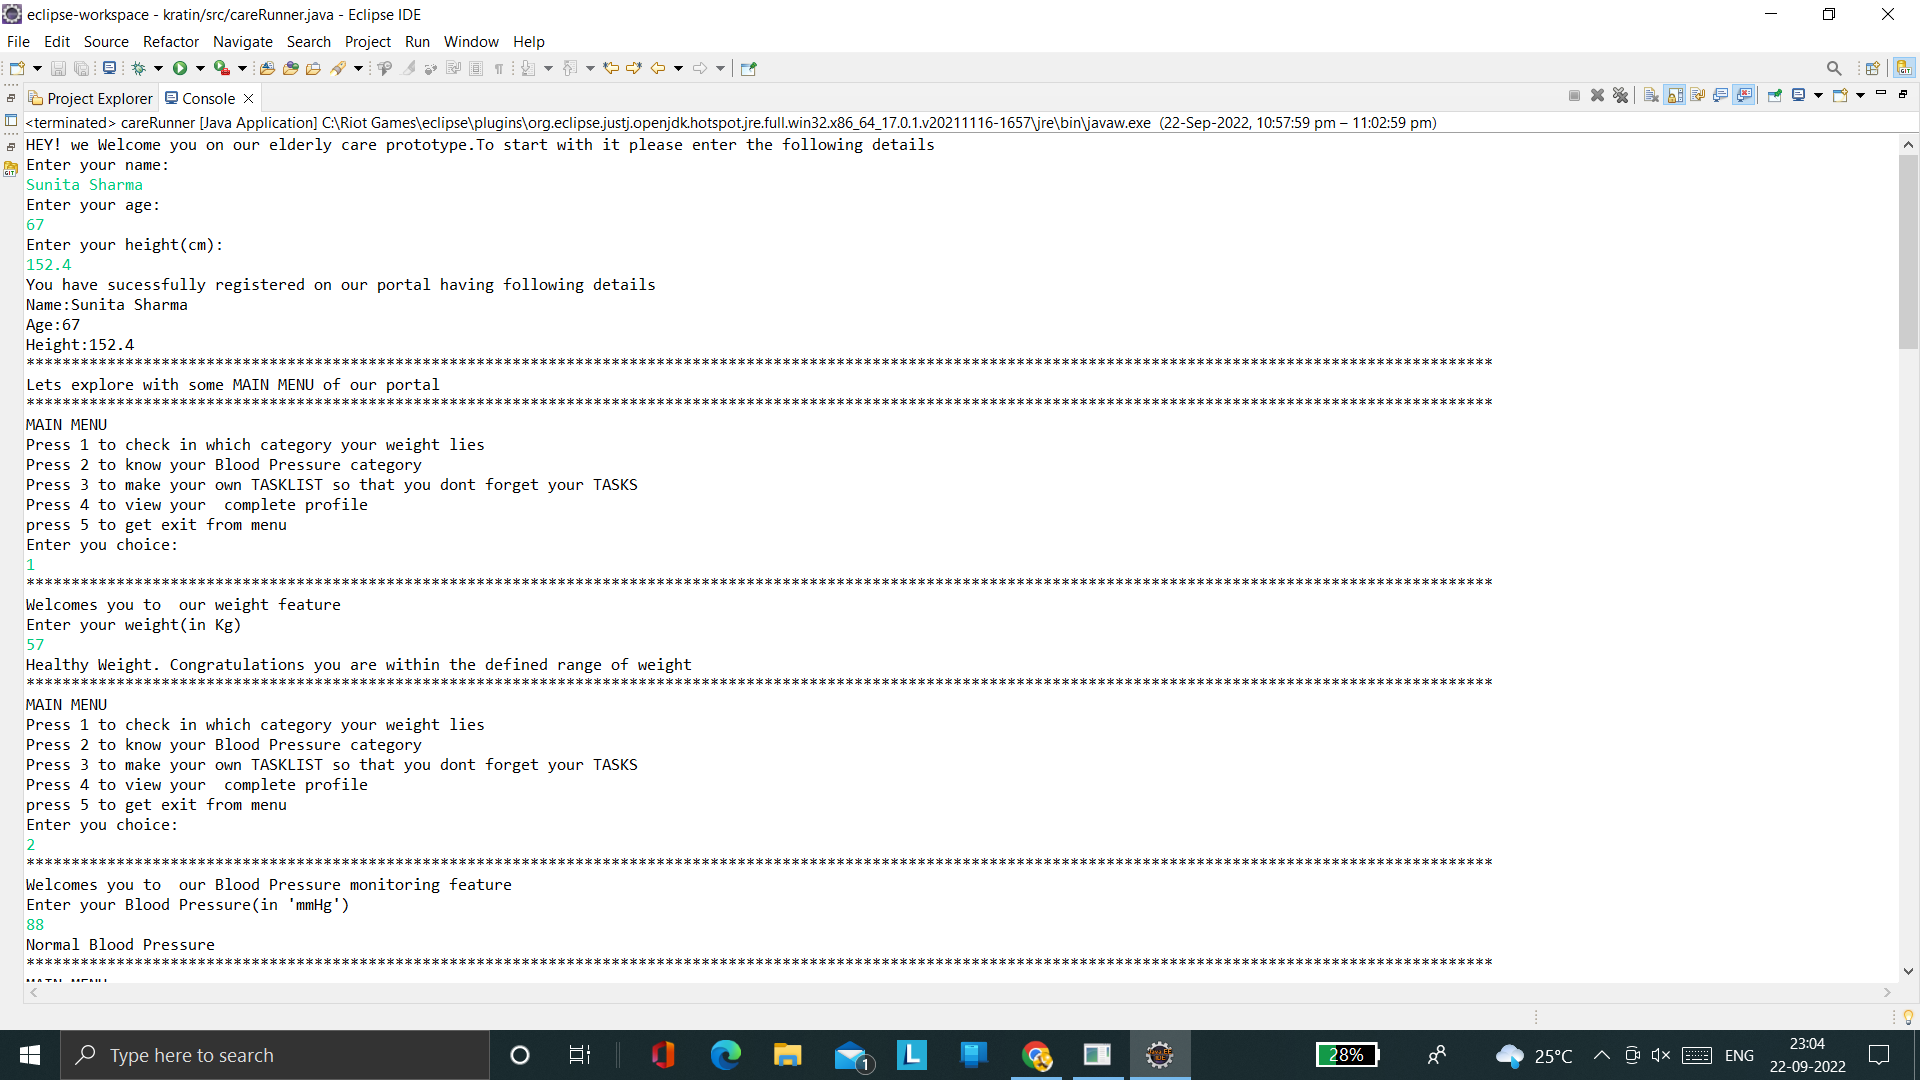Open the Refactor menu
This screenshot has width=1920, height=1080.
171,41
